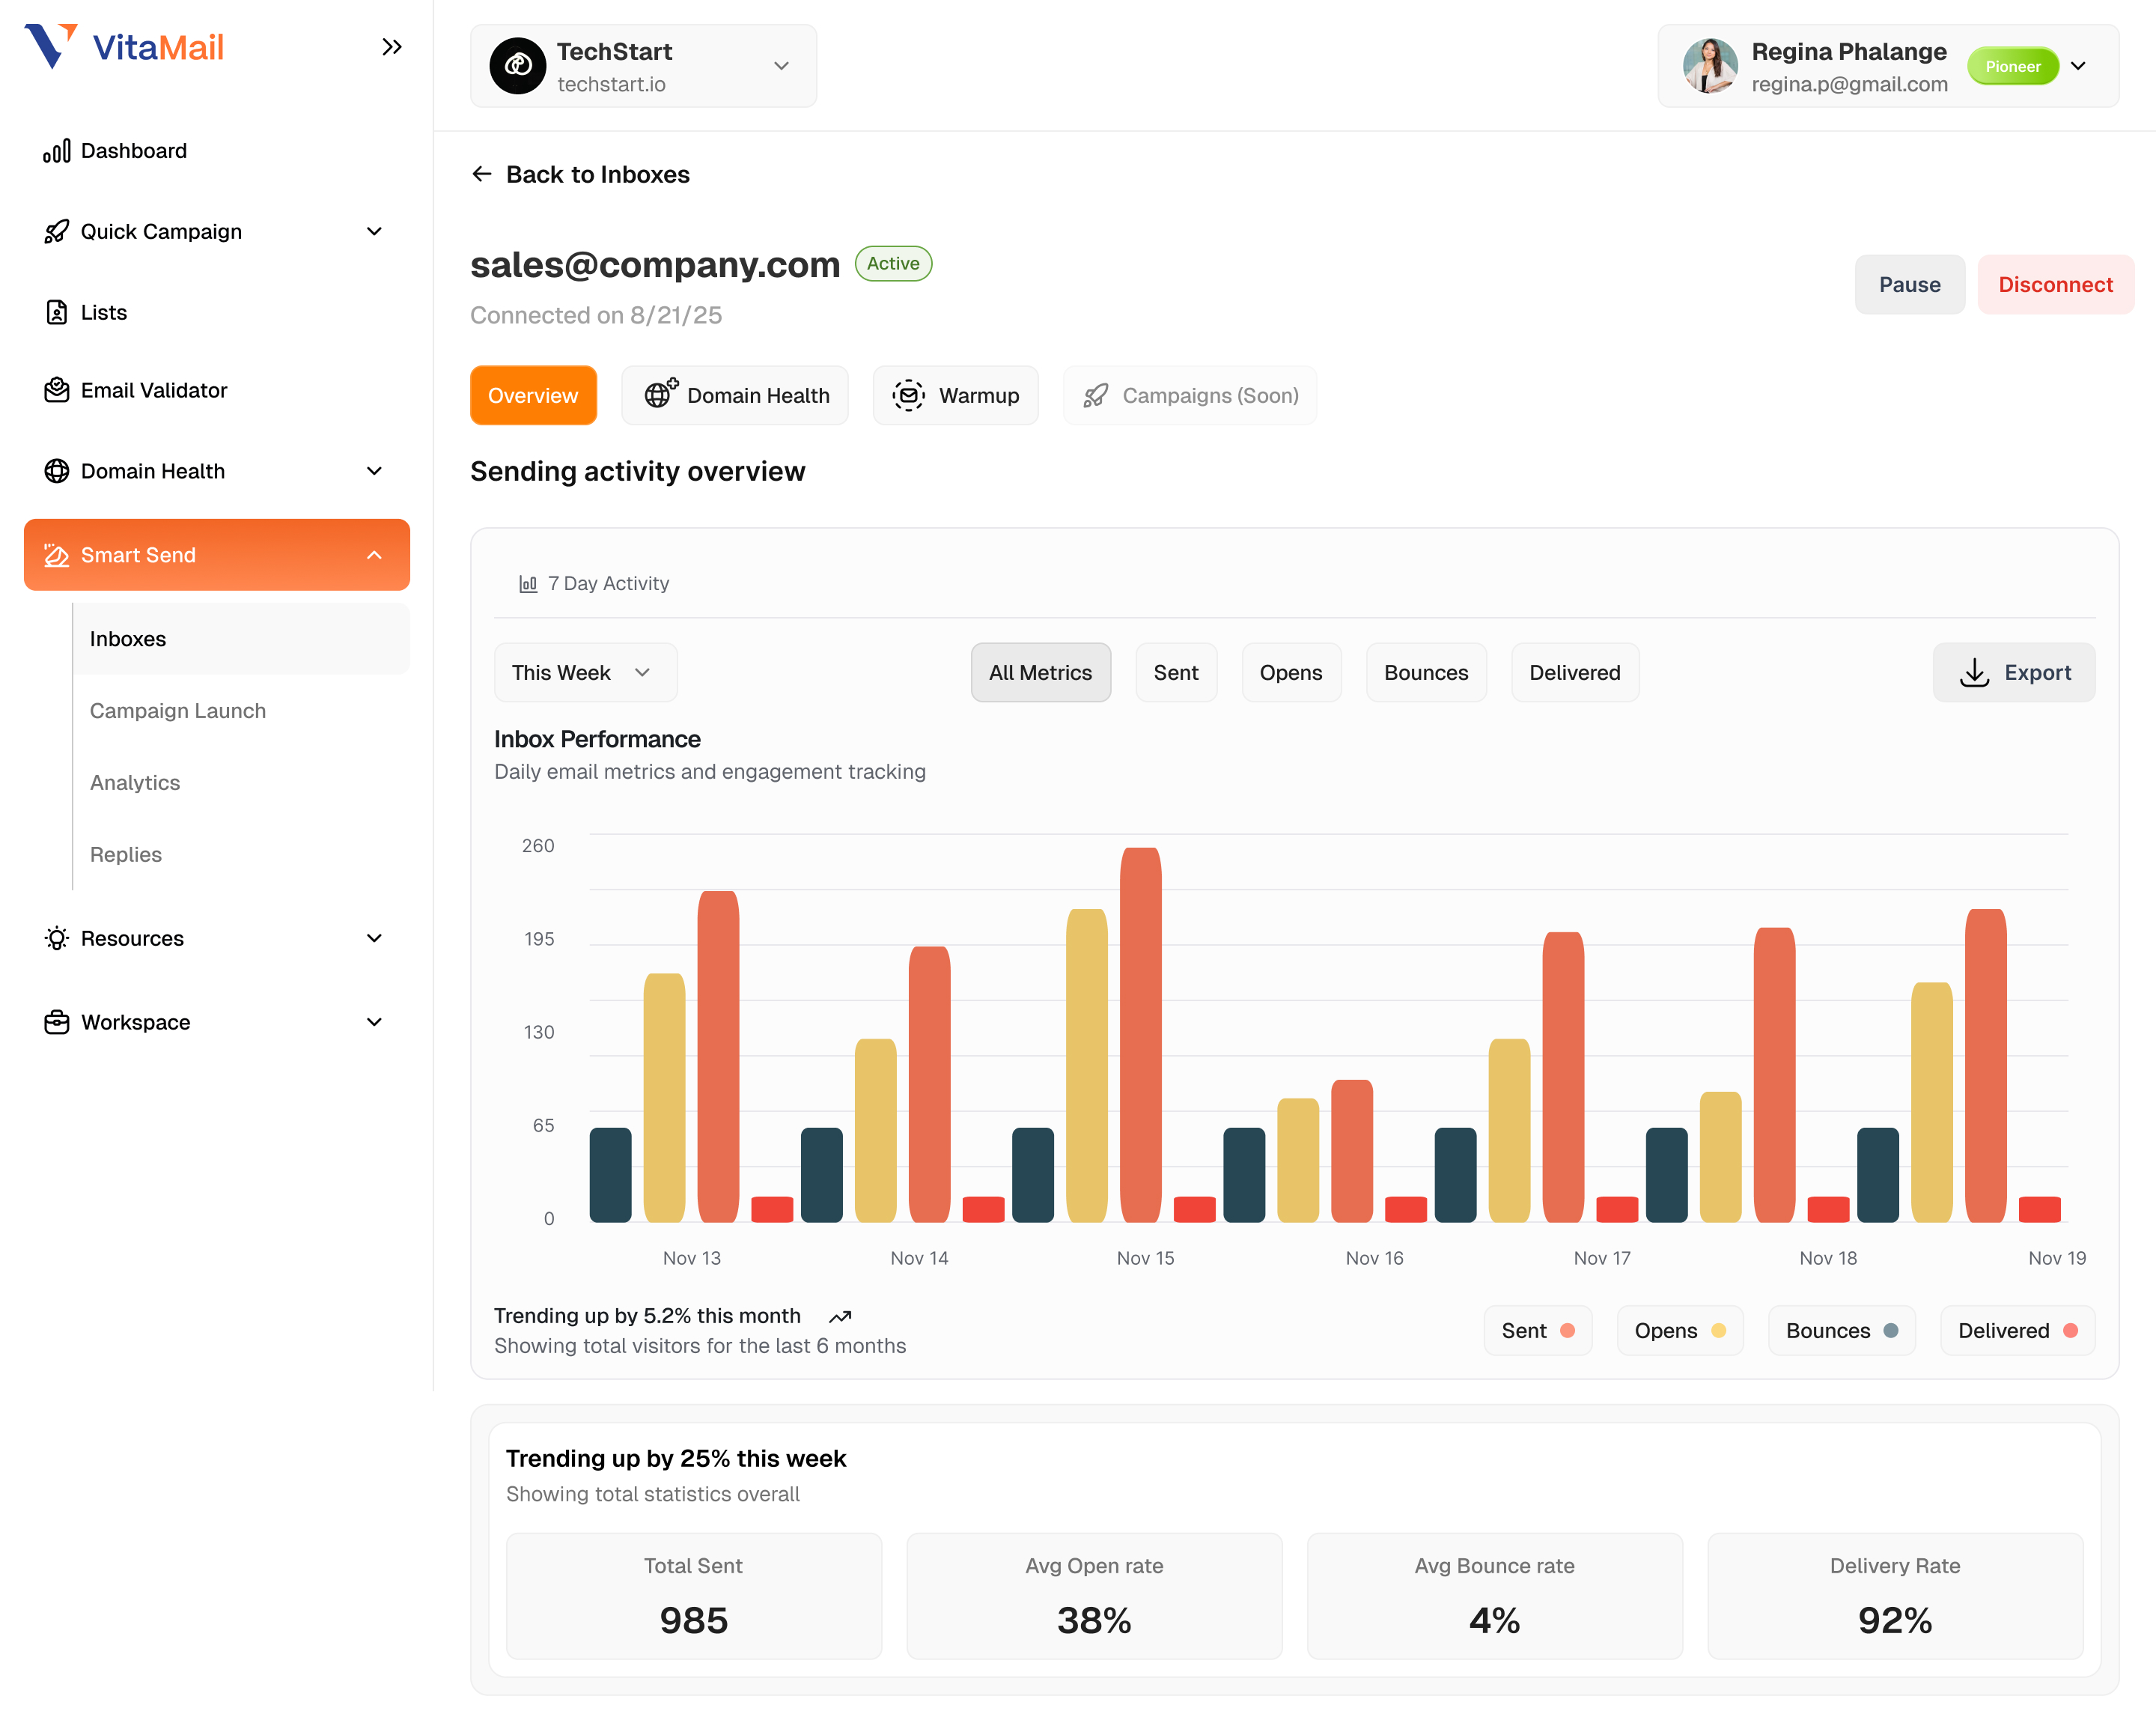Select the Overview tab

click(533, 395)
